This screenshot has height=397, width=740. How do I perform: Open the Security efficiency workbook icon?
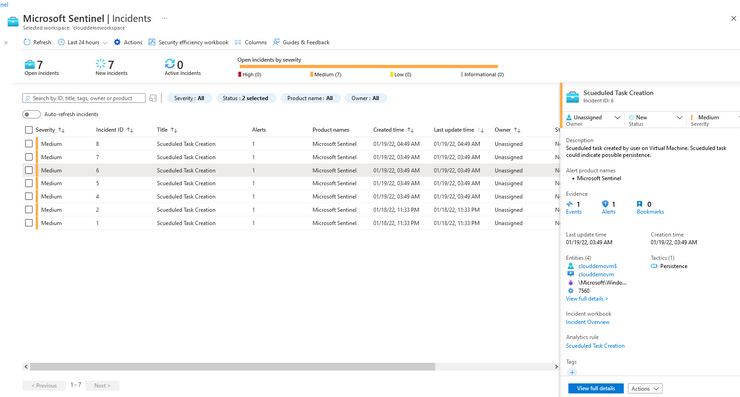[152, 42]
